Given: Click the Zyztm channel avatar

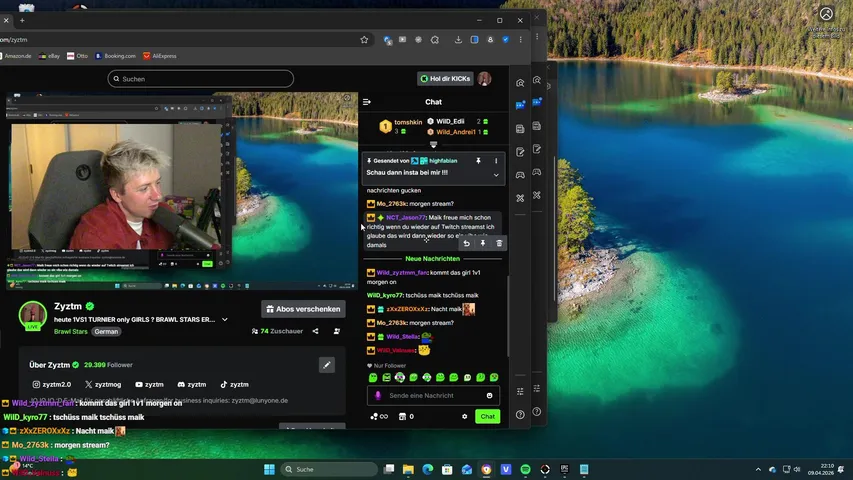Looking at the screenshot, I should pyautogui.click(x=33, y=315).
